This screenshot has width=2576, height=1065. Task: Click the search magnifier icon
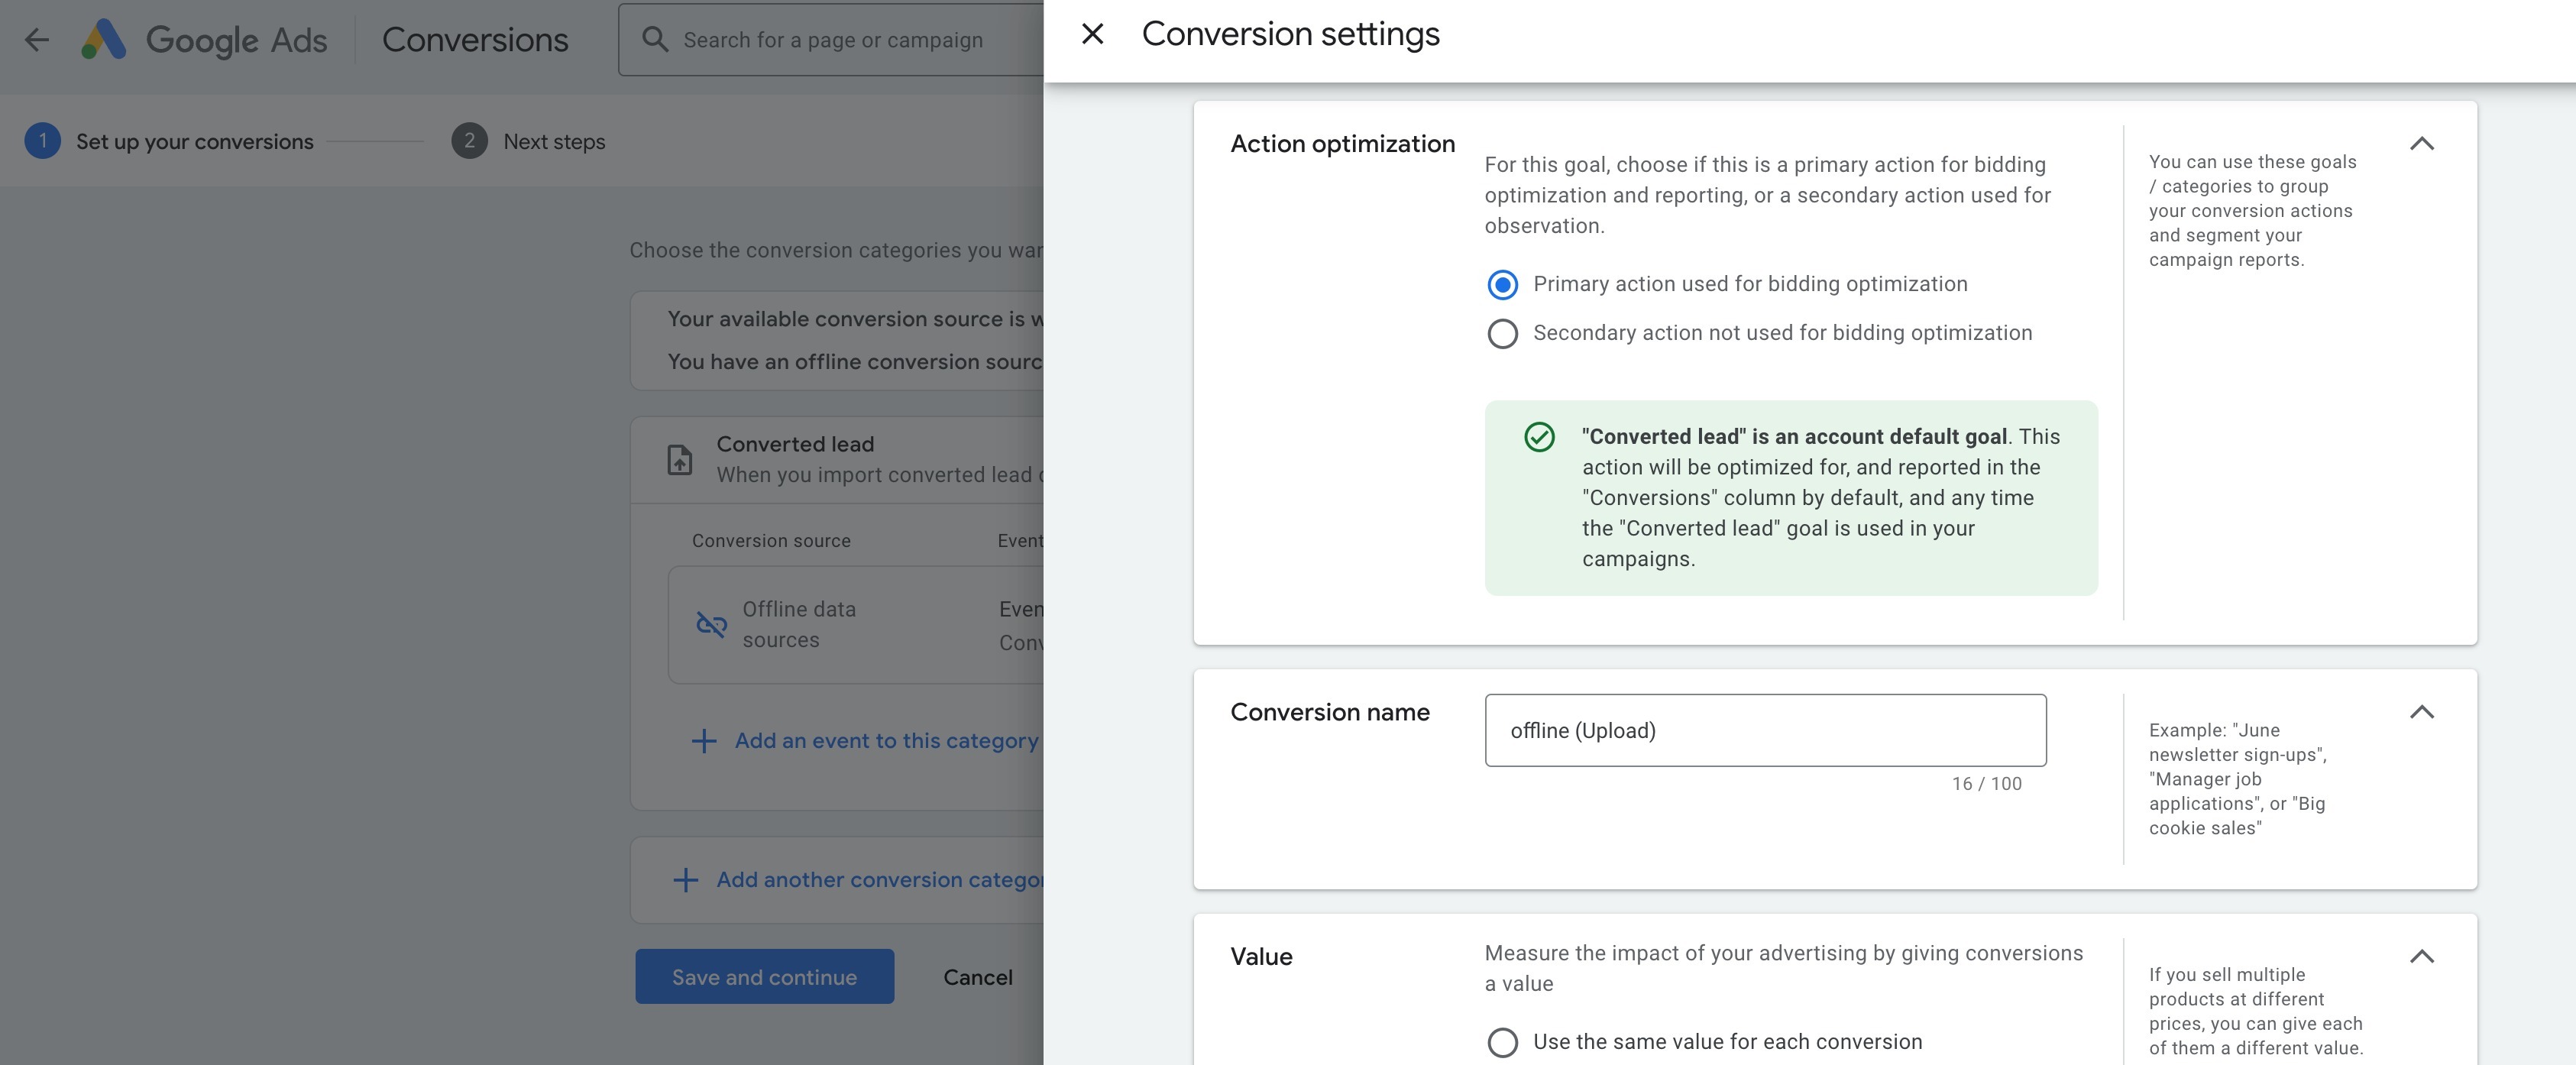click(655, 40)
